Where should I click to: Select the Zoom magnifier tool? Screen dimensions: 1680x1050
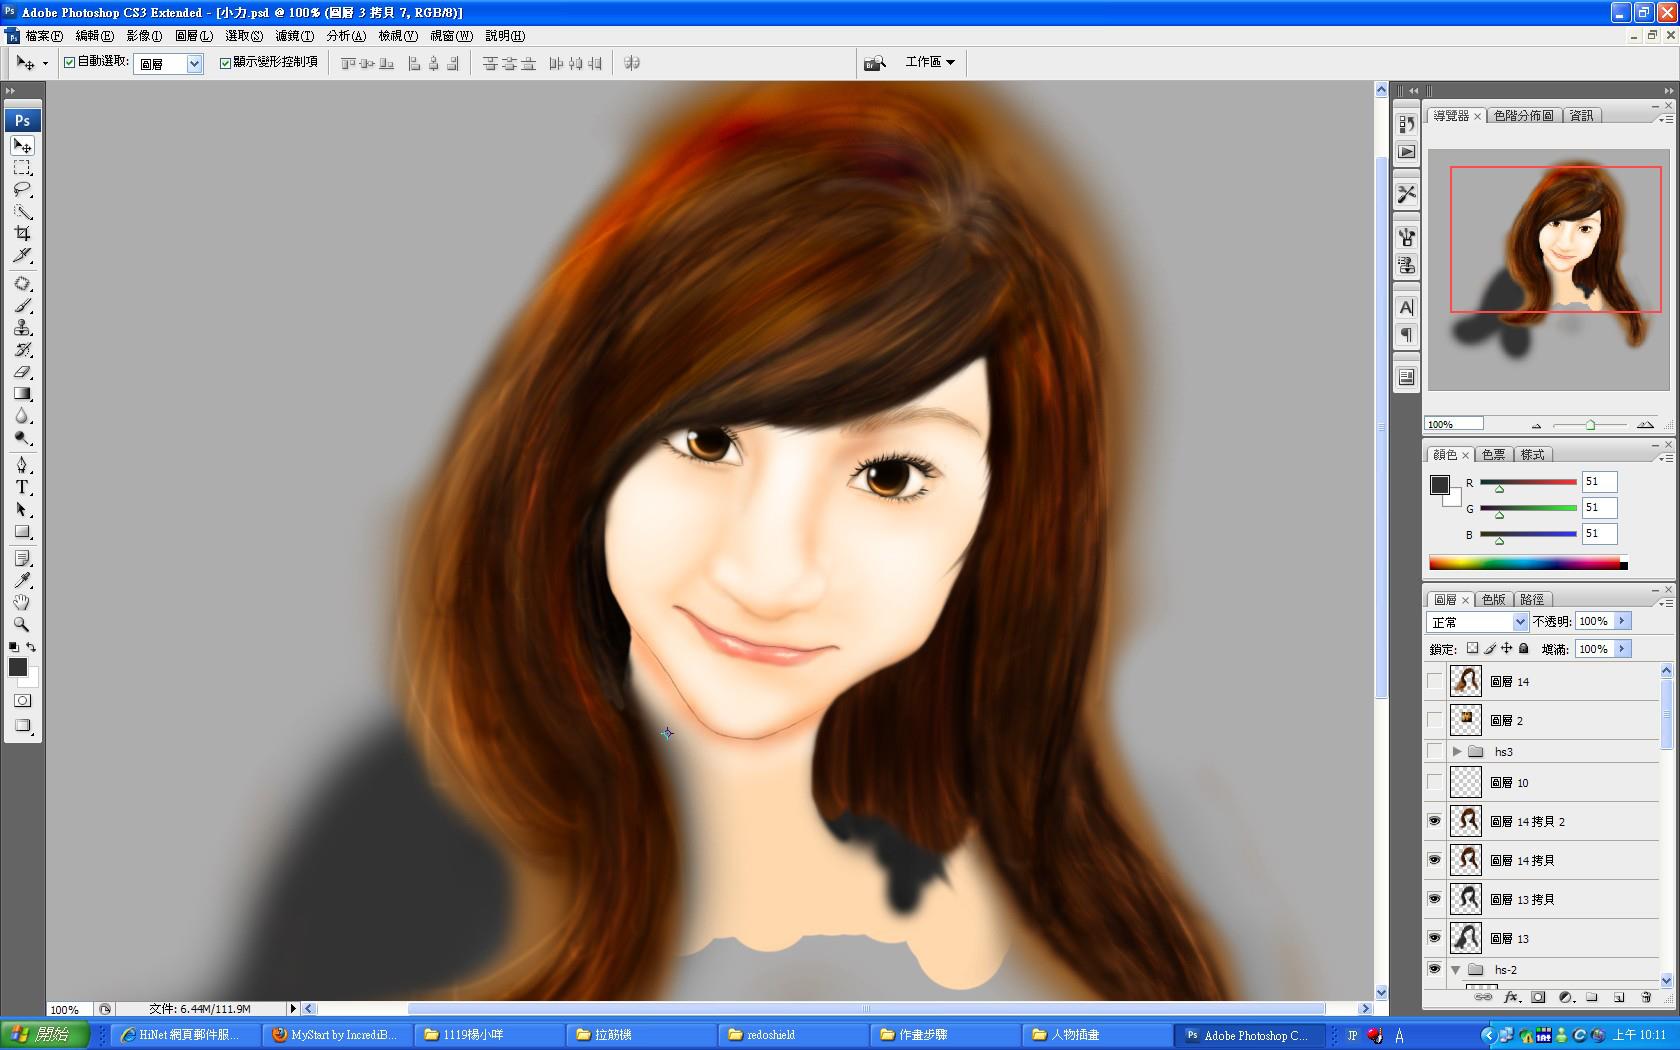pyautogui.click(x=22, y=624)
